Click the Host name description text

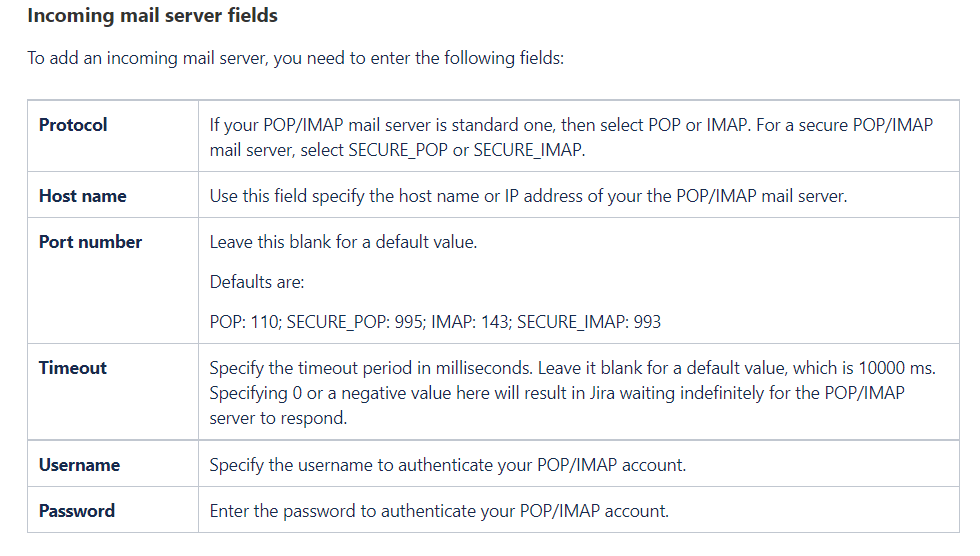528,196
